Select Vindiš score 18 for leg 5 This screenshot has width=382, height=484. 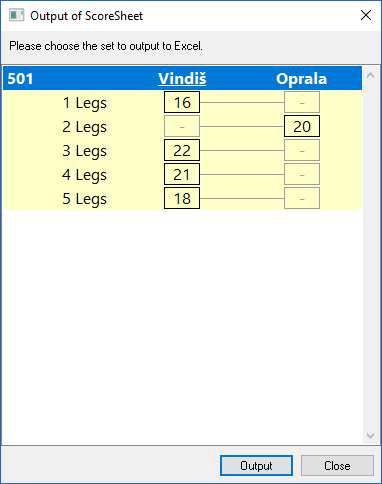tap(182, 198)
